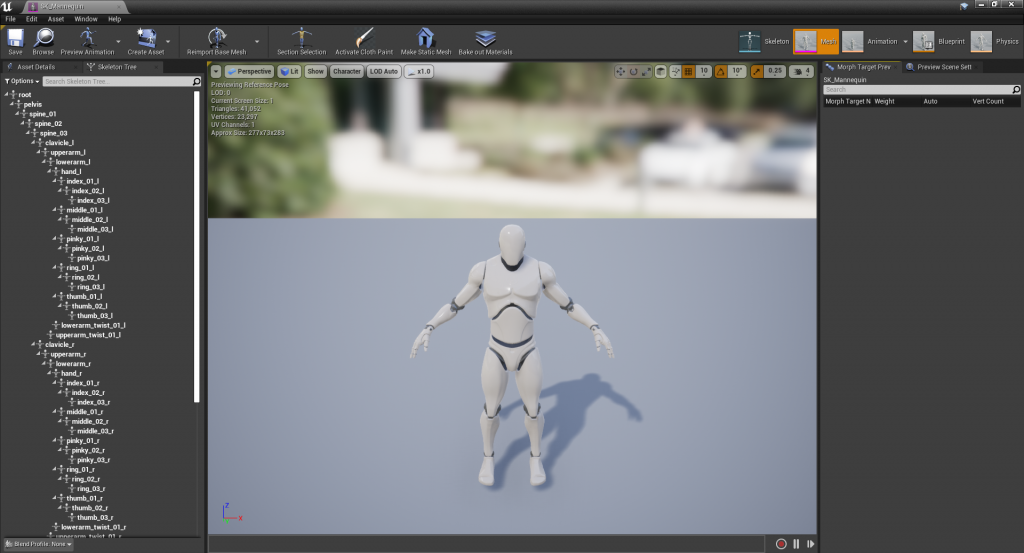Click Browse to find asset in content browser
The width and height of the screenshot is (1024, 553).
click(44, 39)
